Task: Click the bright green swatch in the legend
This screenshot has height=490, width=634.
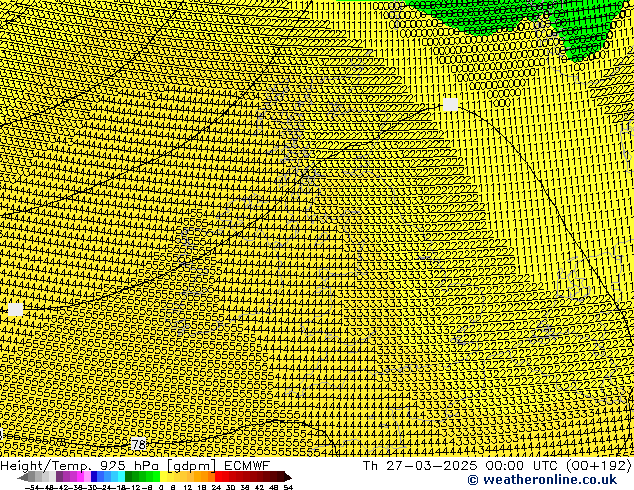Action: (156, 476)
